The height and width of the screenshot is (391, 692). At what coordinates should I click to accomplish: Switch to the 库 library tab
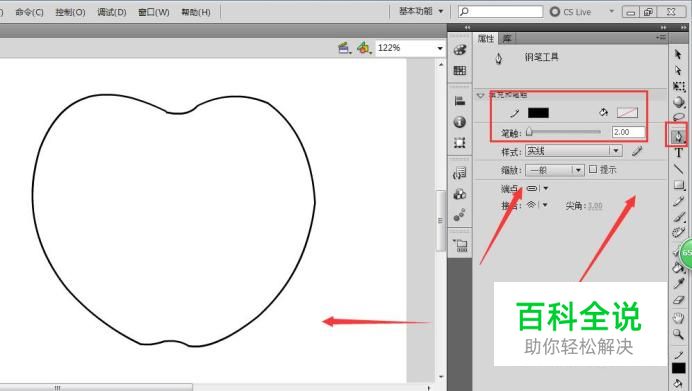tap(507, 38)
